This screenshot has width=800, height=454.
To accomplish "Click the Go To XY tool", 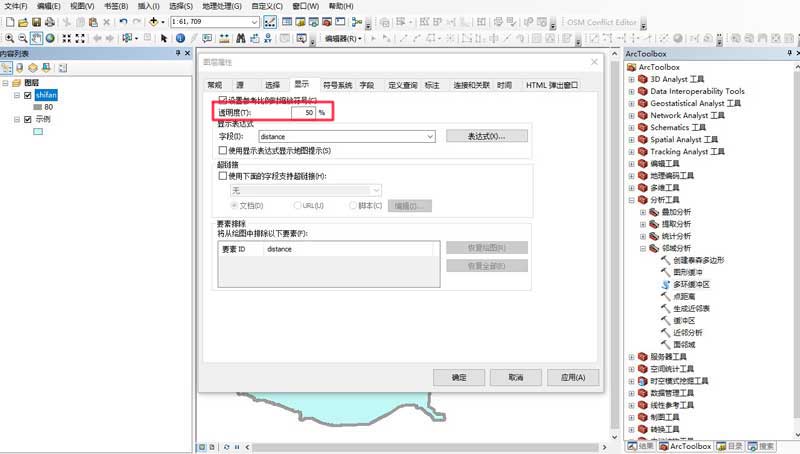I will (268, 38).
